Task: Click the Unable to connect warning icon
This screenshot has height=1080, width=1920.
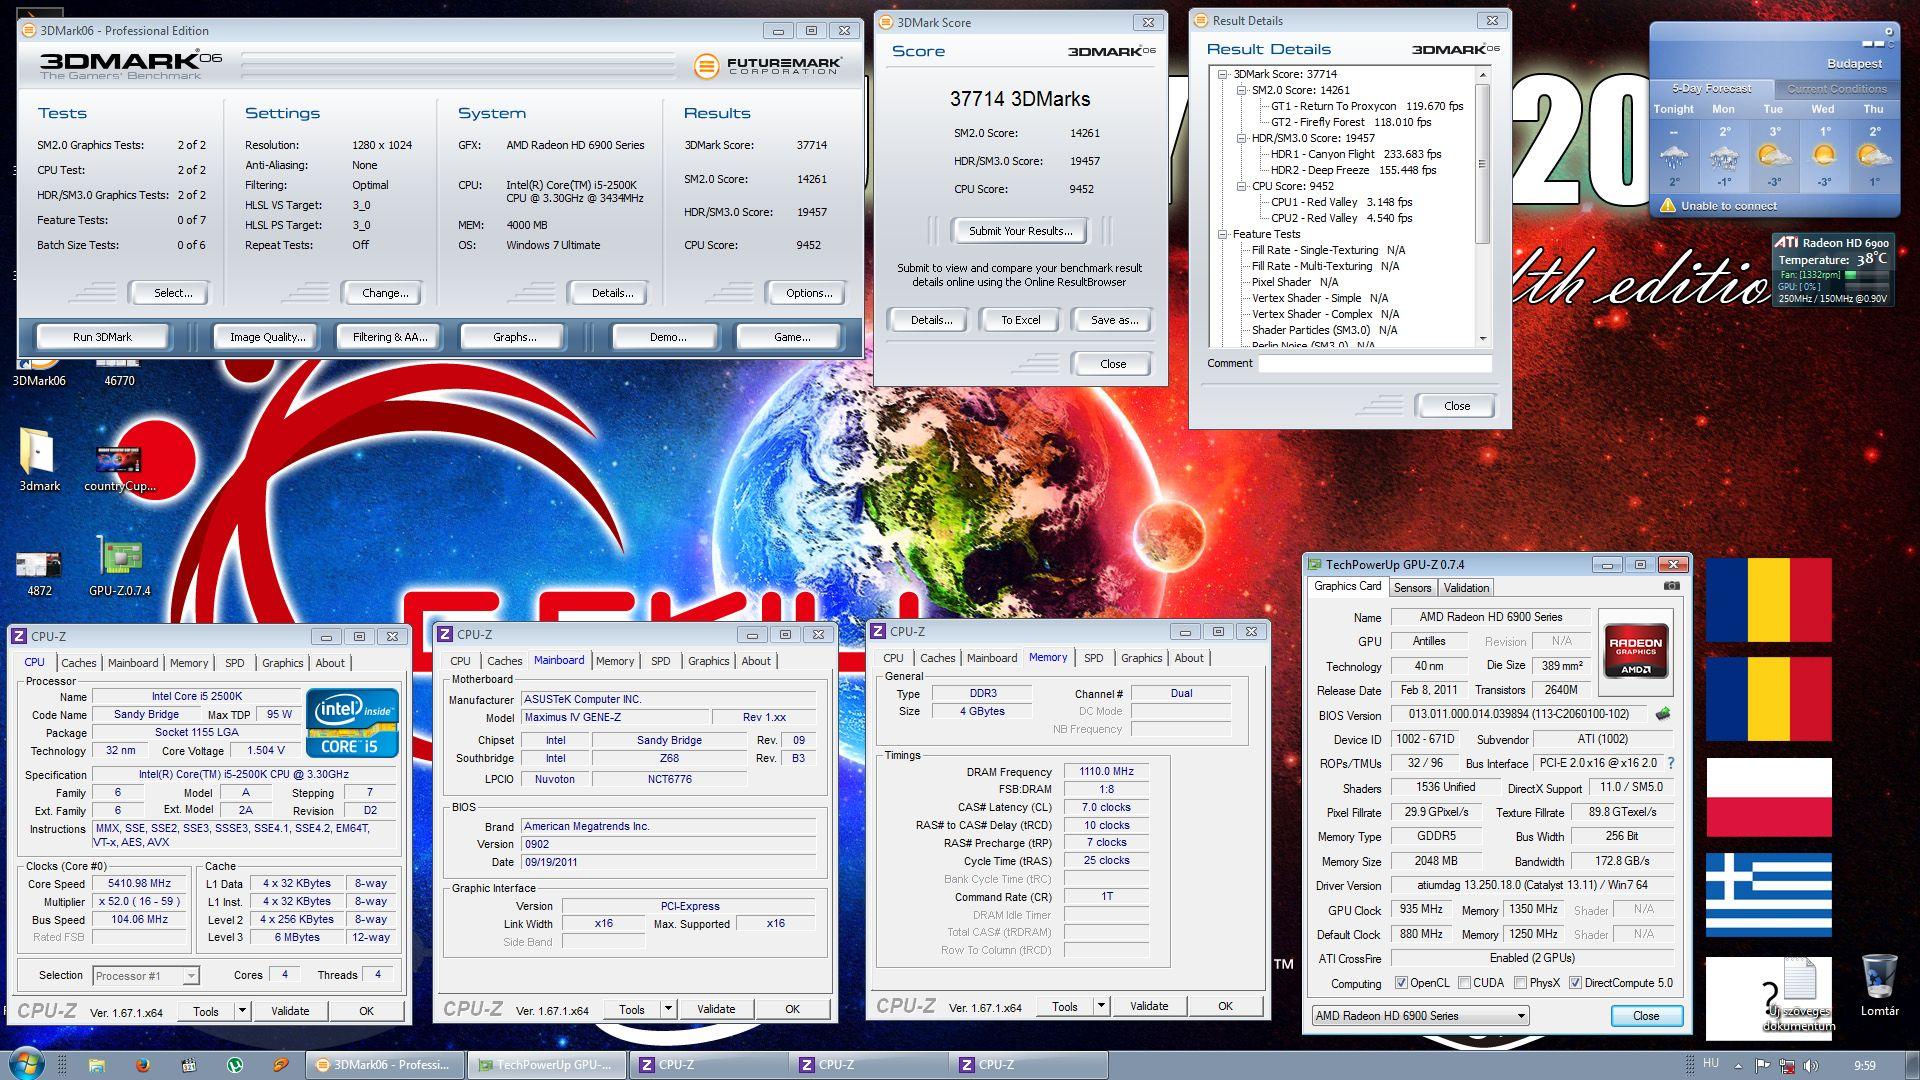Action: 1667,205
